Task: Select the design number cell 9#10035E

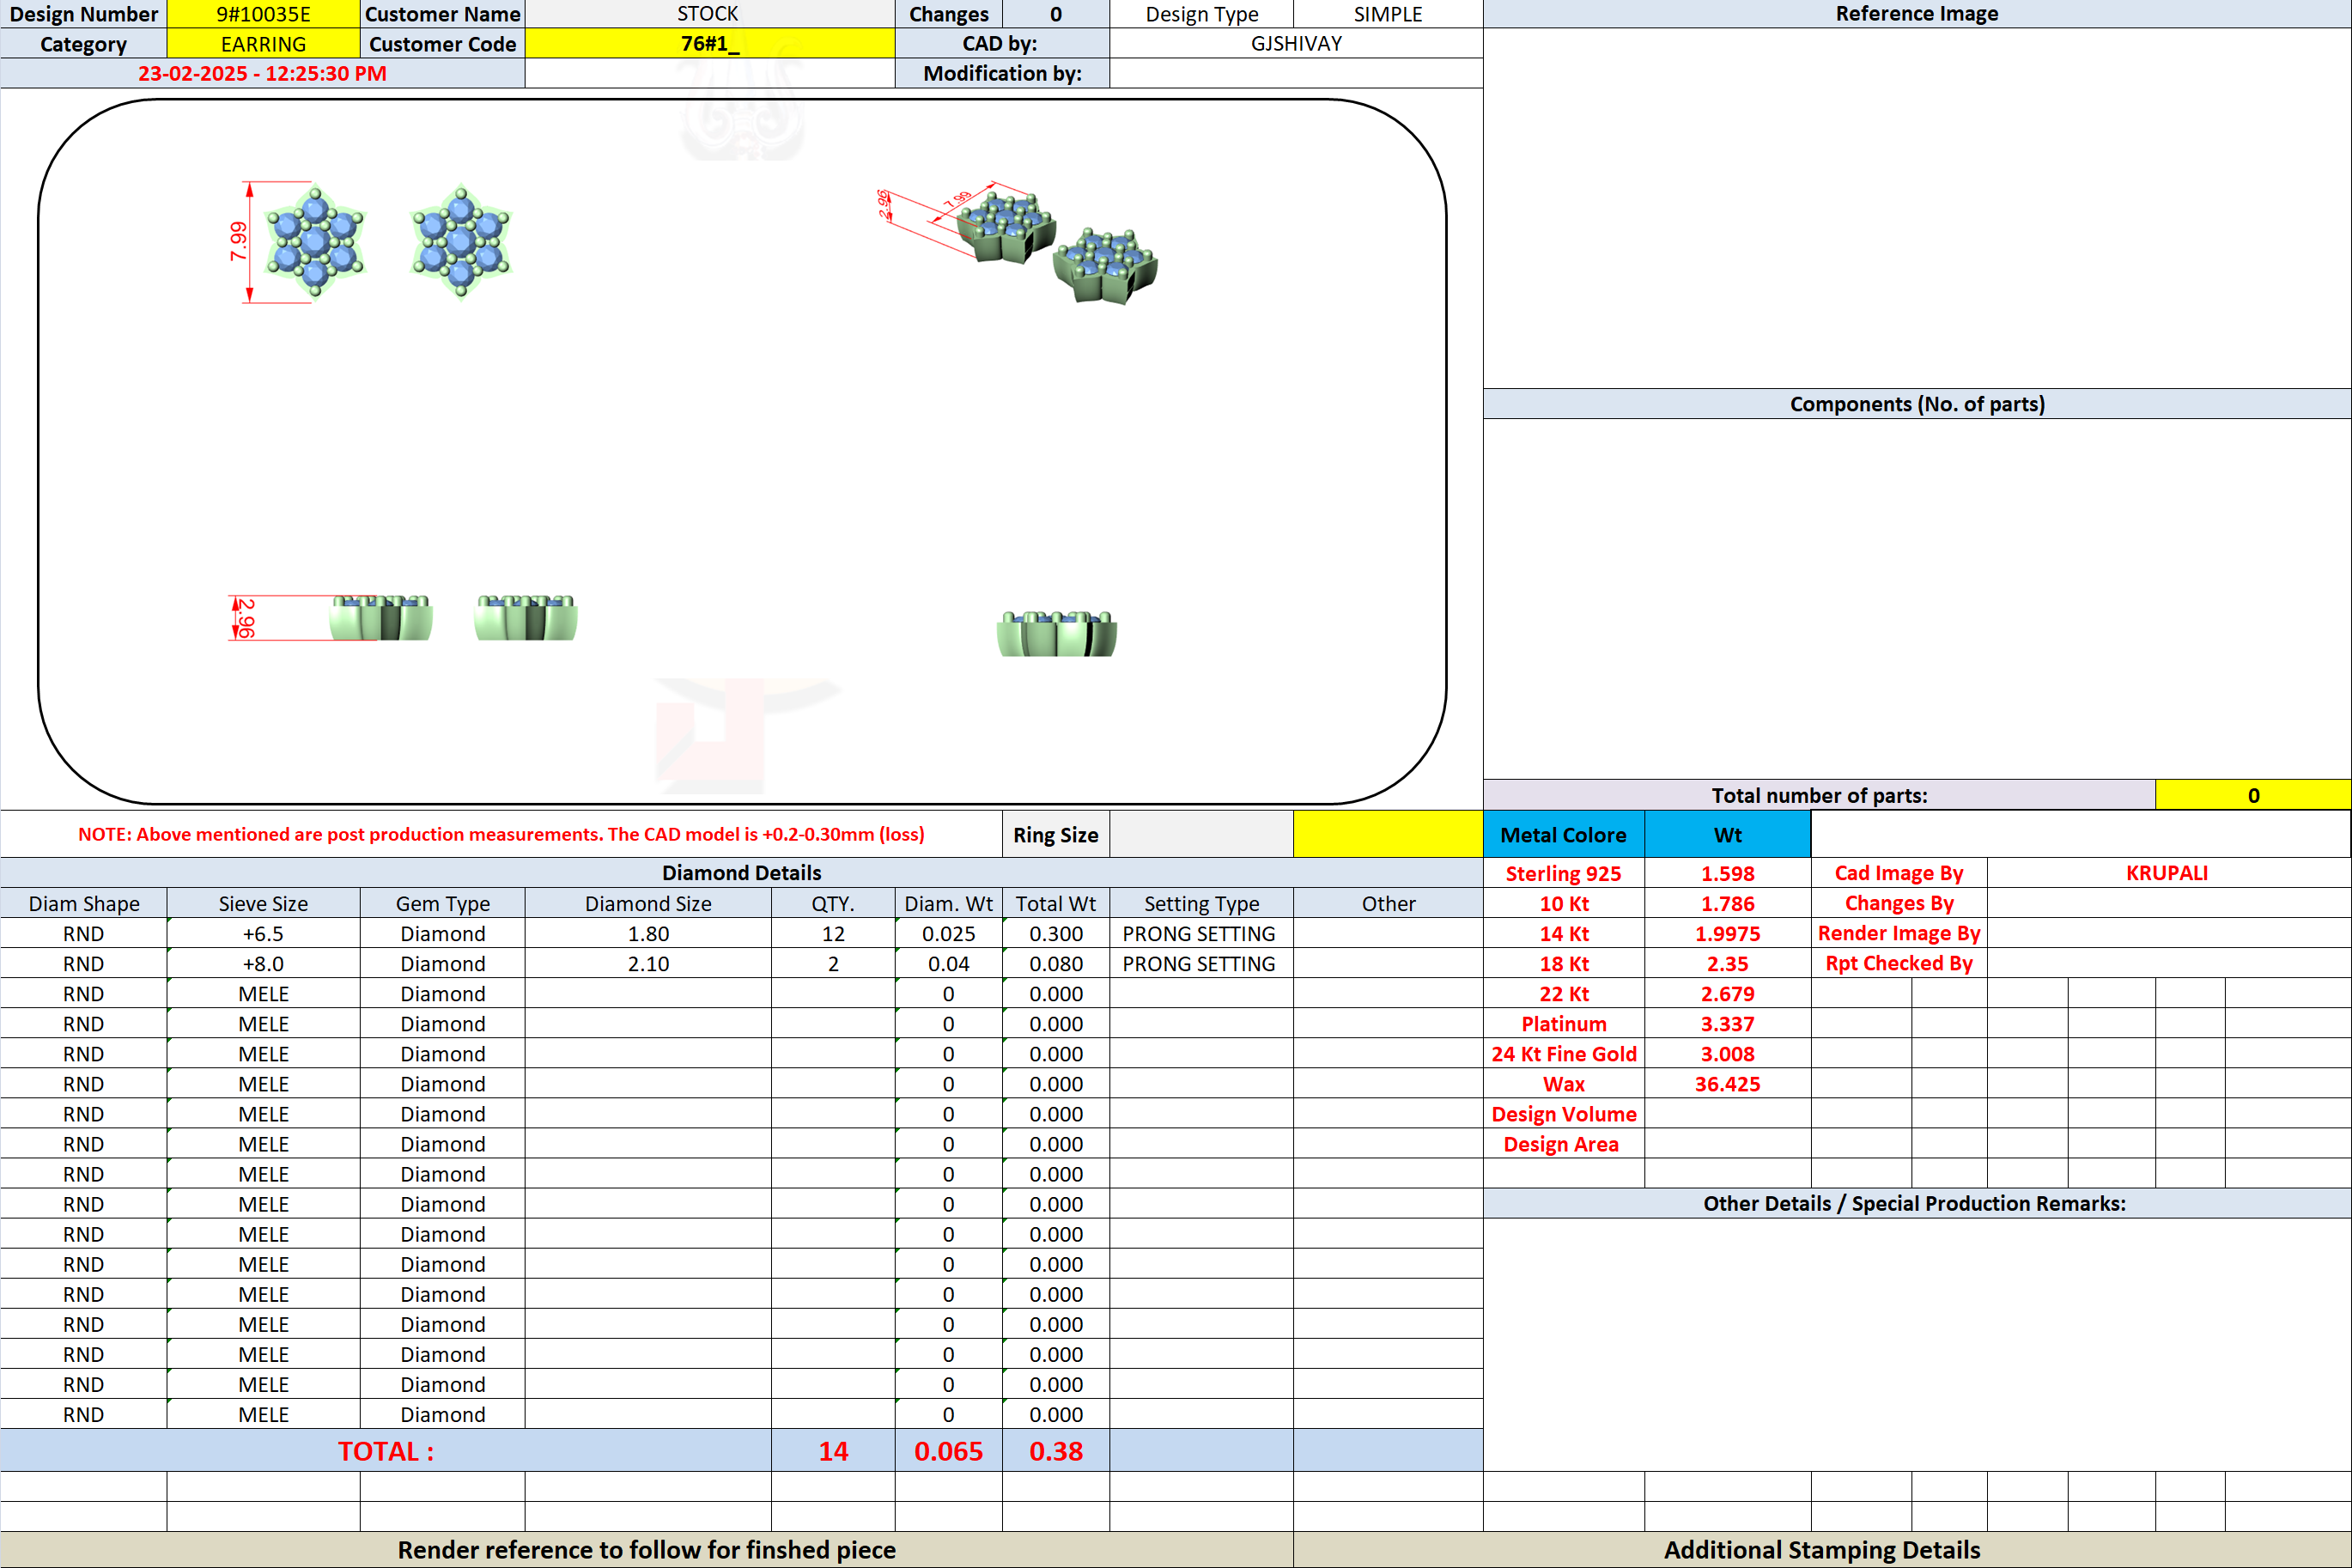Action: tap(263, 14)
